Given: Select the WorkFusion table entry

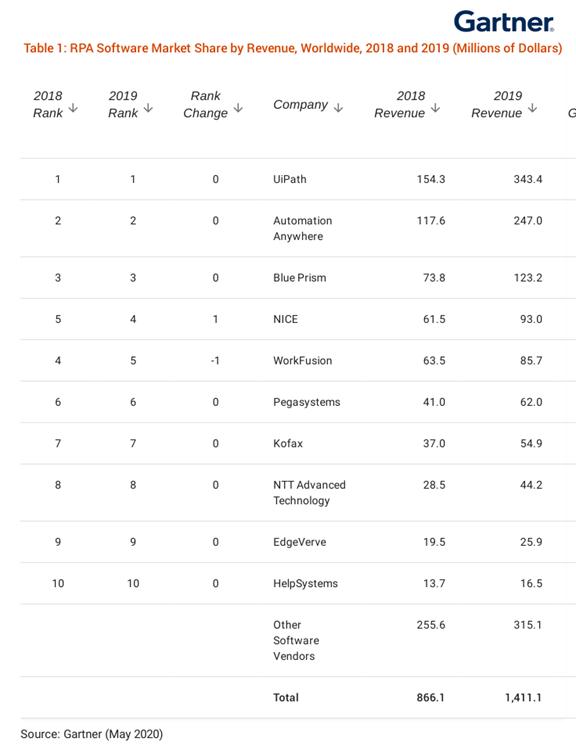Looking at the screenshot, I should [x=302, y=361].
